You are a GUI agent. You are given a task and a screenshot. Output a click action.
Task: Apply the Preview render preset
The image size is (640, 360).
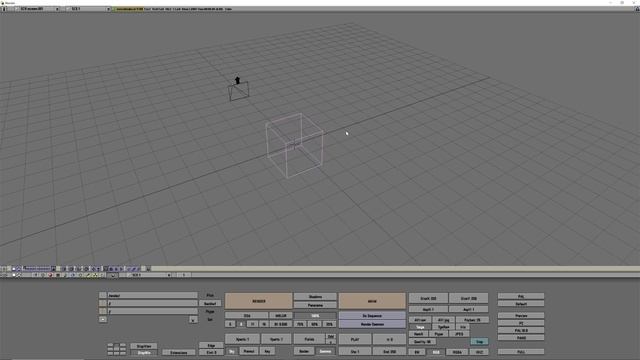pos(521,316)
